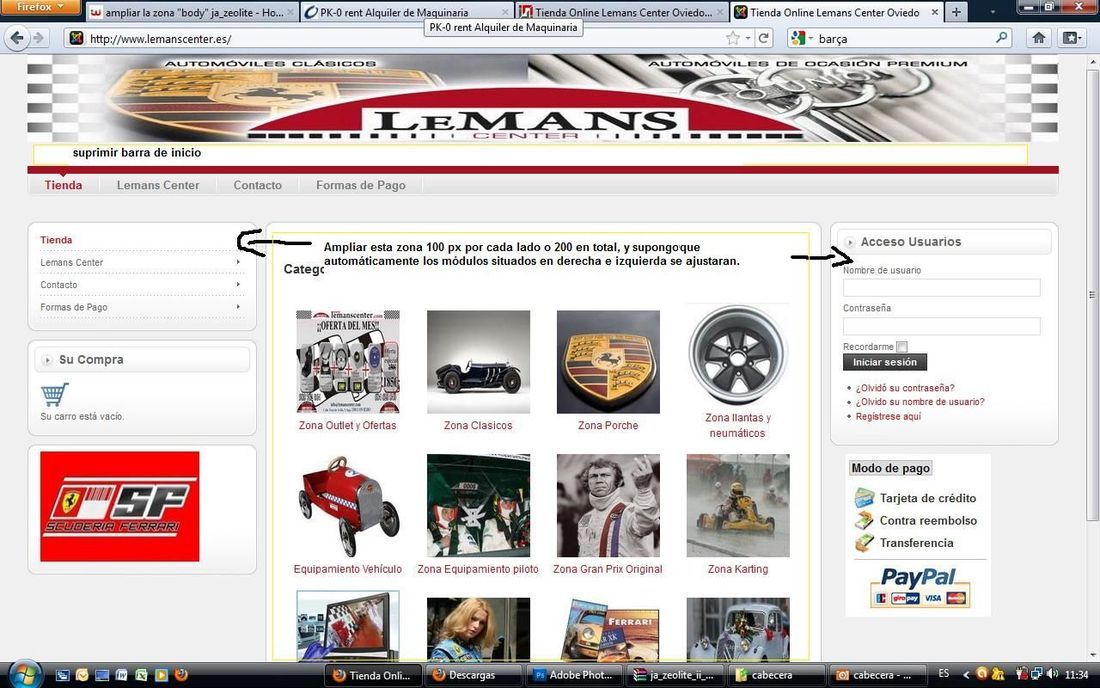Open Formas de Pago in the top menu
Image resolution: width=1100 pixels, height=688 pixels.
tap(361, 185)
